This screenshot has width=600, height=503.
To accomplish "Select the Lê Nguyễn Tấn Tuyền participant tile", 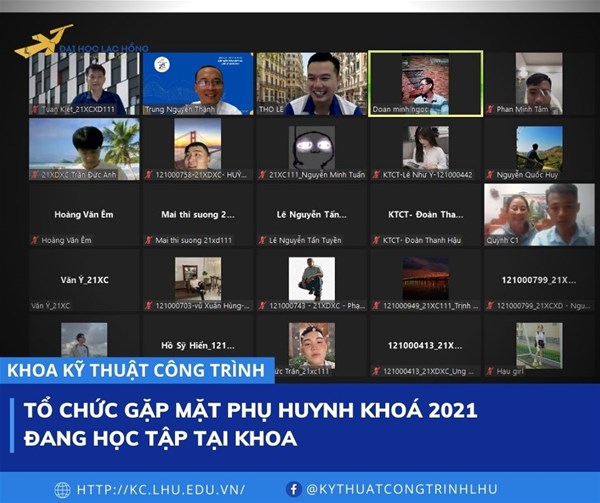I will (x=311, y=215).
